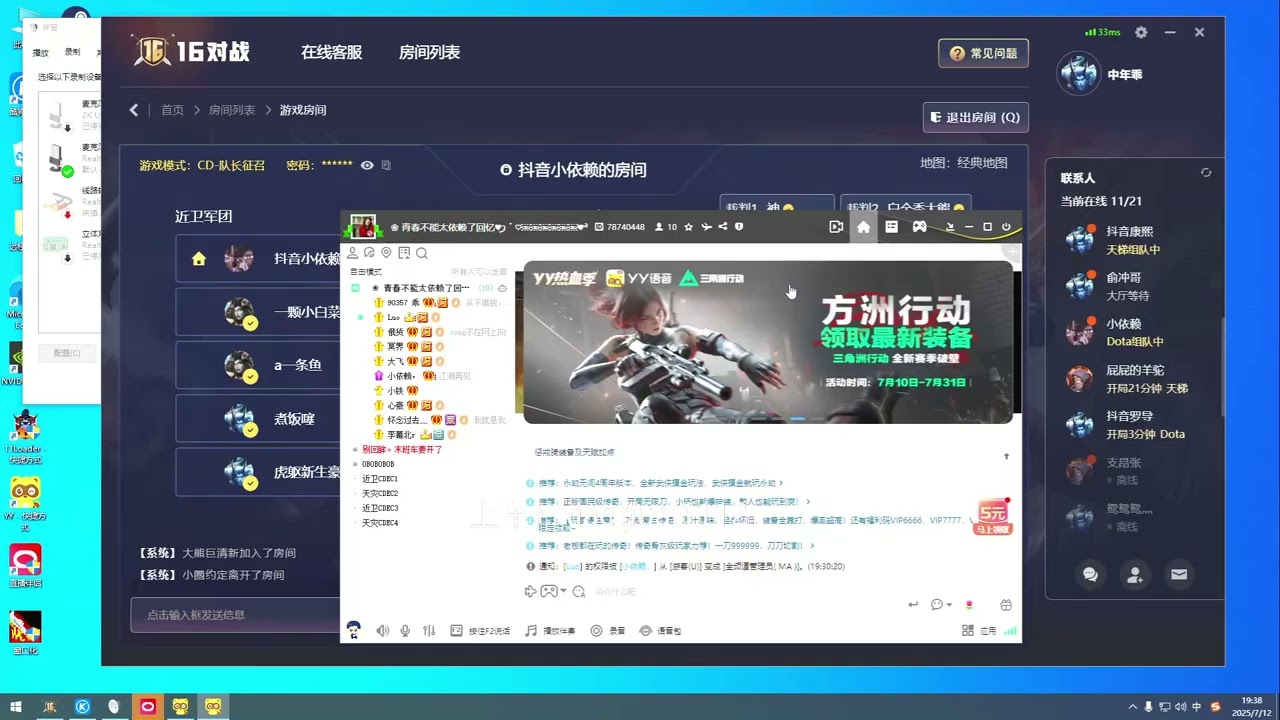
Task: Open contacts chat message icon
Action: [1090, 574]
